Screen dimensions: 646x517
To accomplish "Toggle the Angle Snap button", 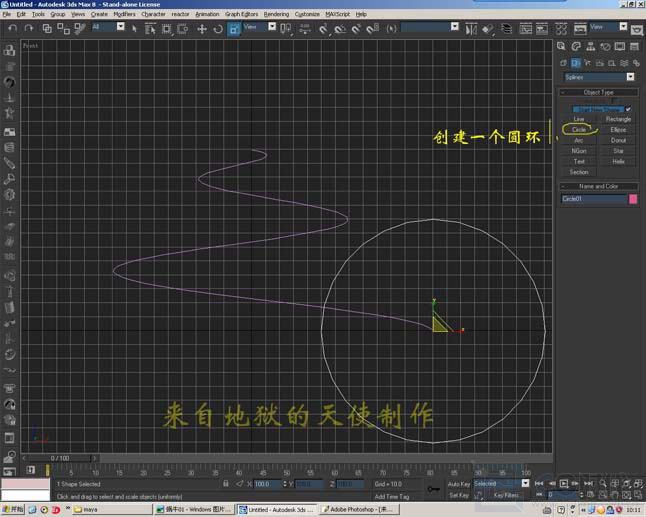I will click(x=340, y=29).
